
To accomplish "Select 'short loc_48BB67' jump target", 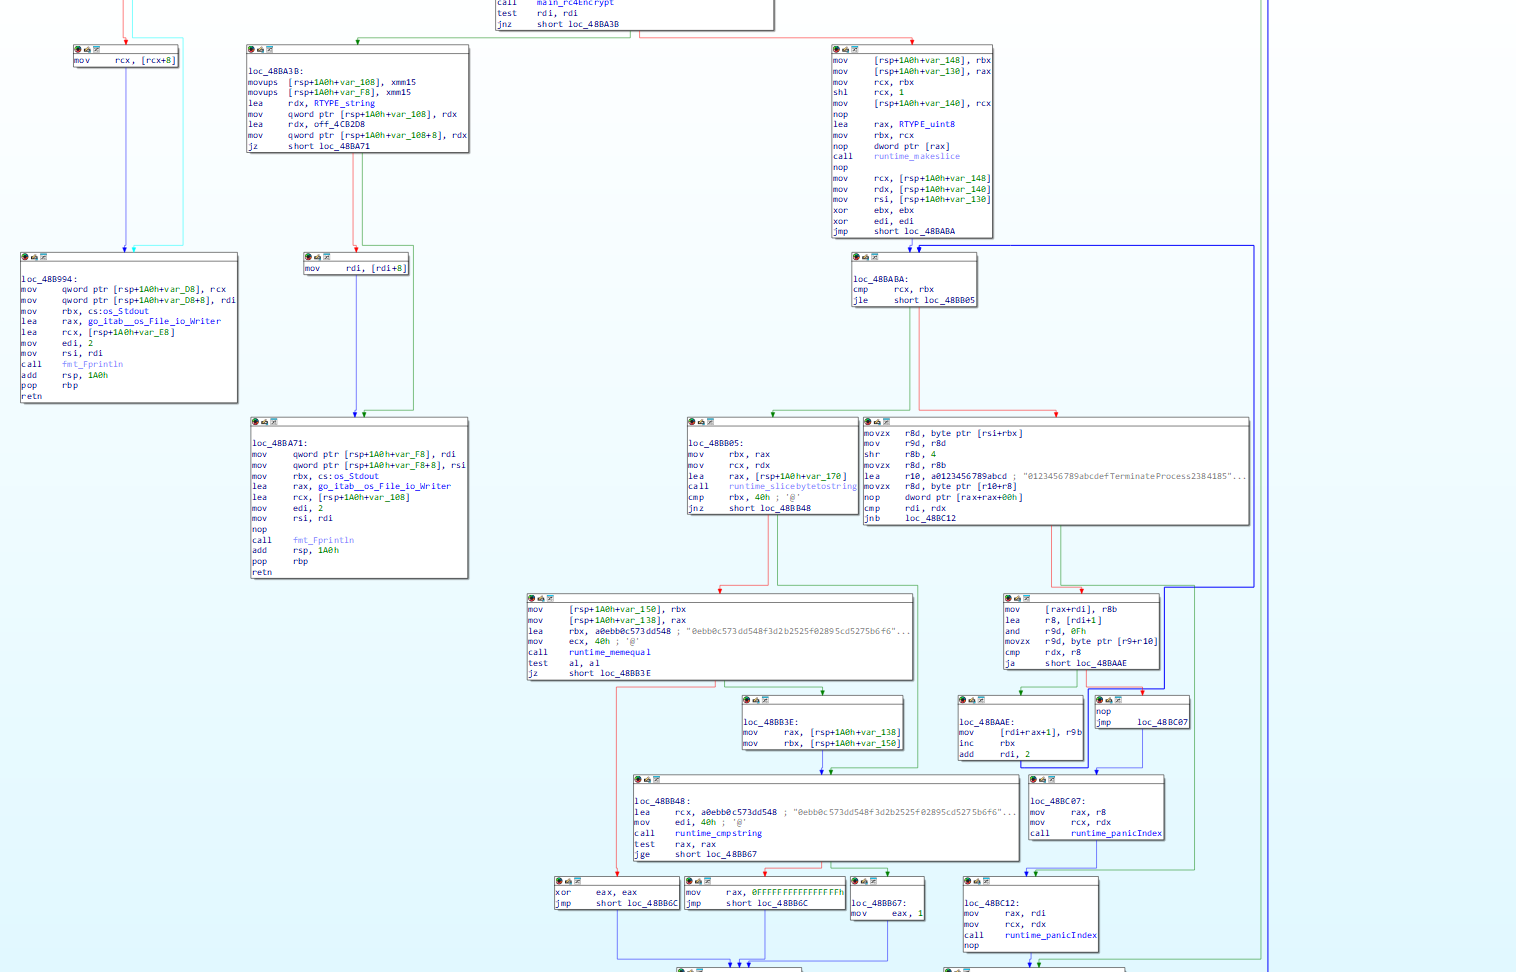I will (715, 854).
